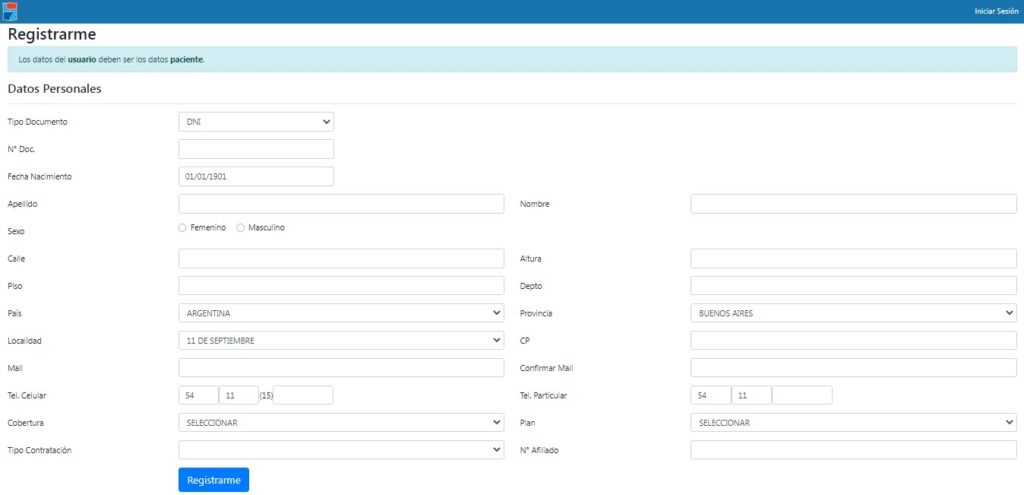
Task: Select the Masculino radio button
Action: coord(240,228)
